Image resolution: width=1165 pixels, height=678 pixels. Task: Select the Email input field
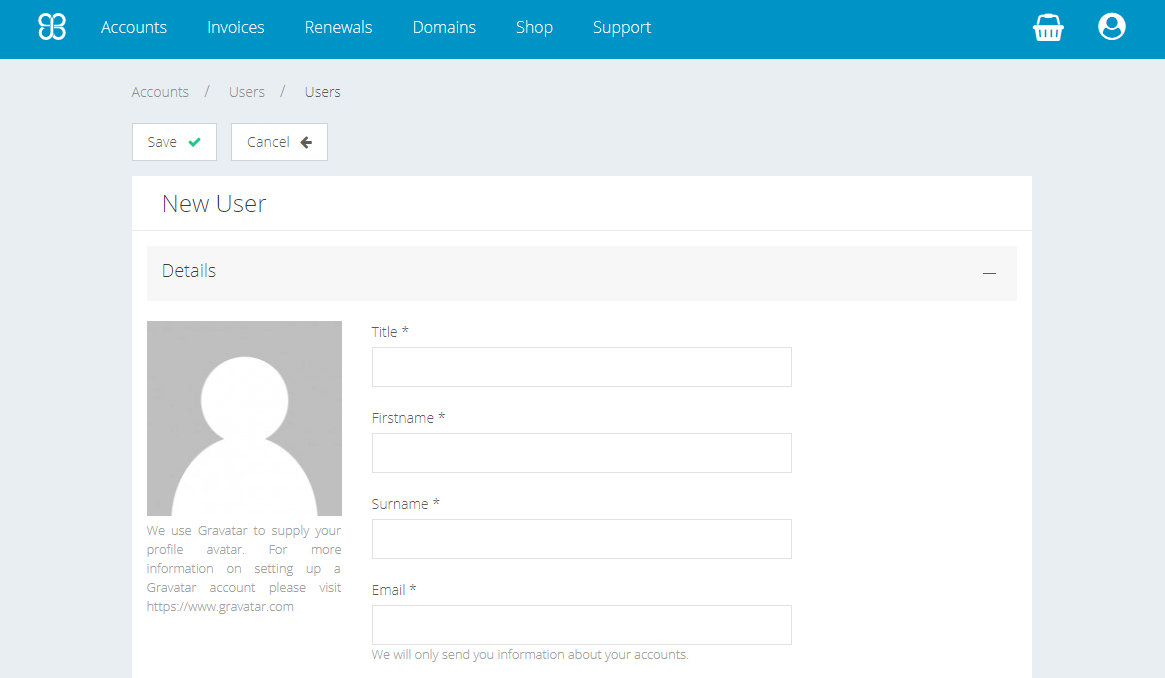(581, 625)
